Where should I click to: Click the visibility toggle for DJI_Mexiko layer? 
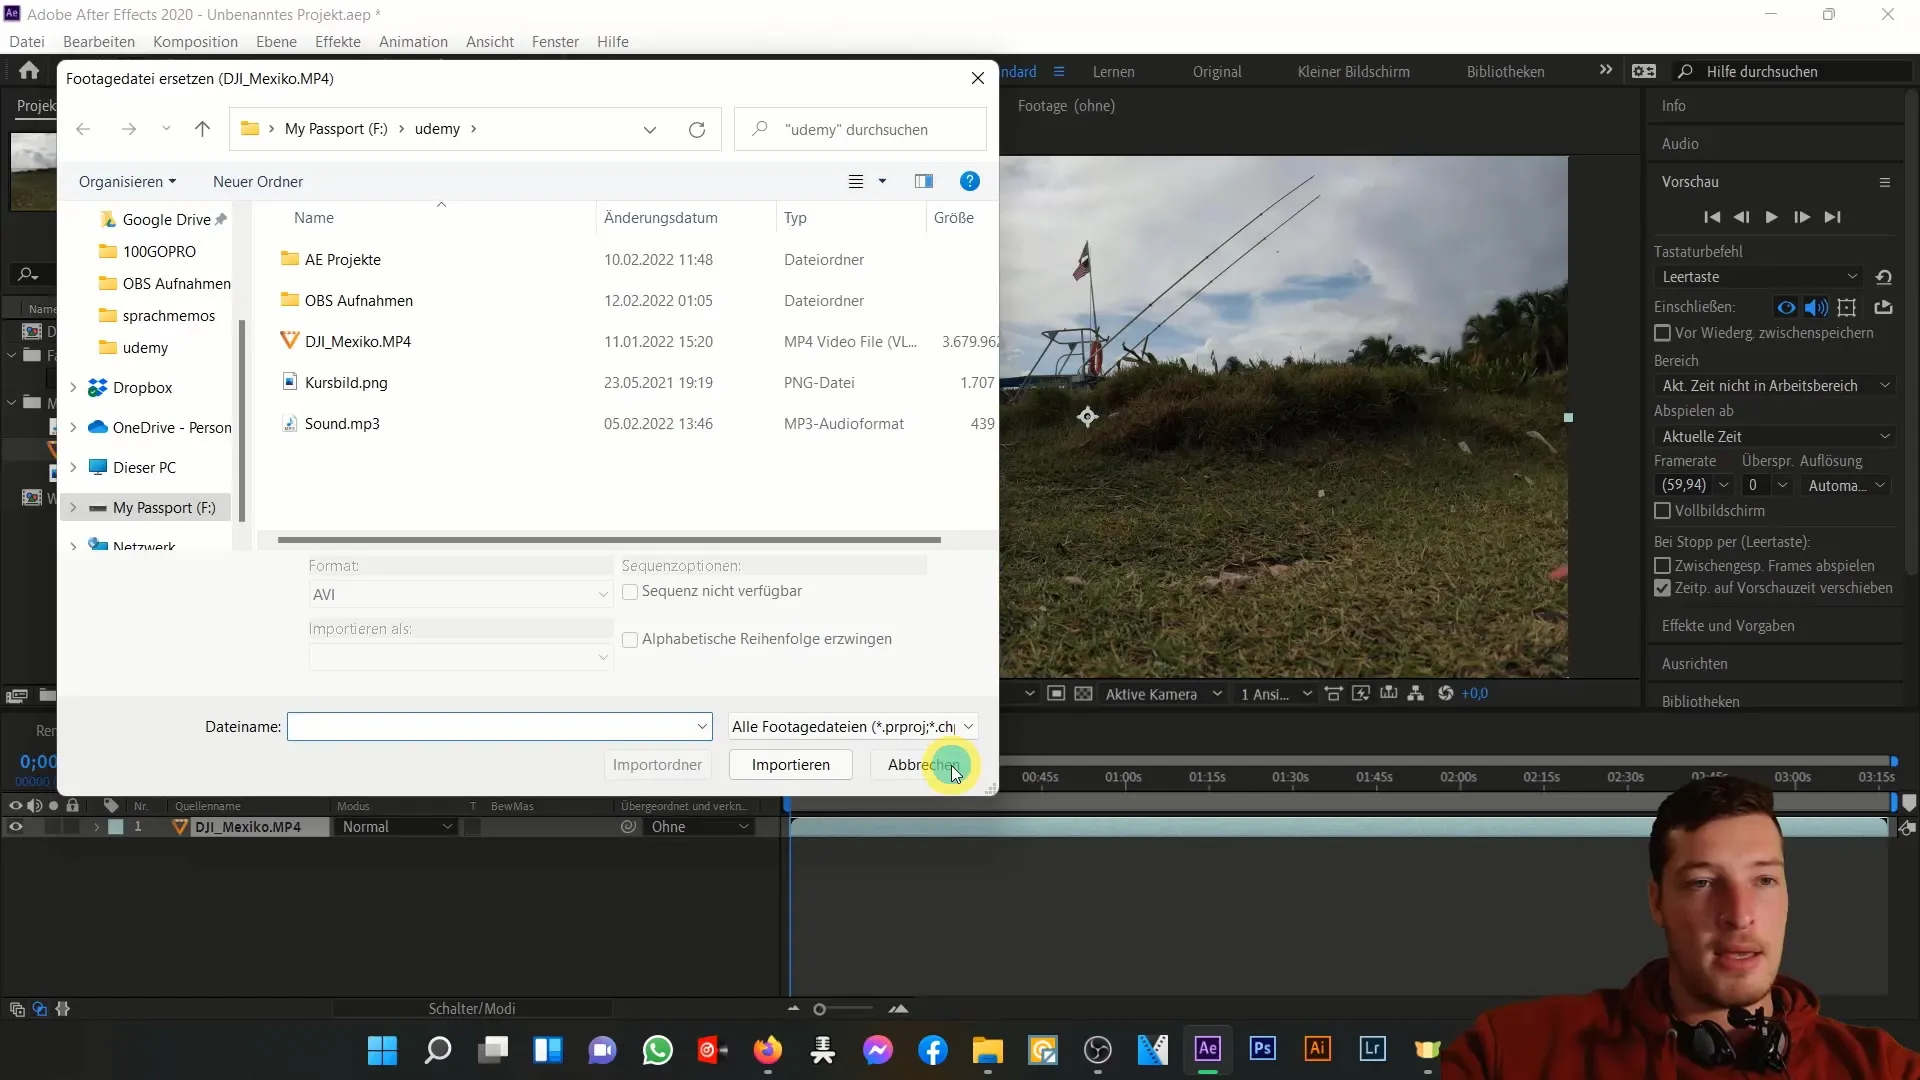(17, 827)
